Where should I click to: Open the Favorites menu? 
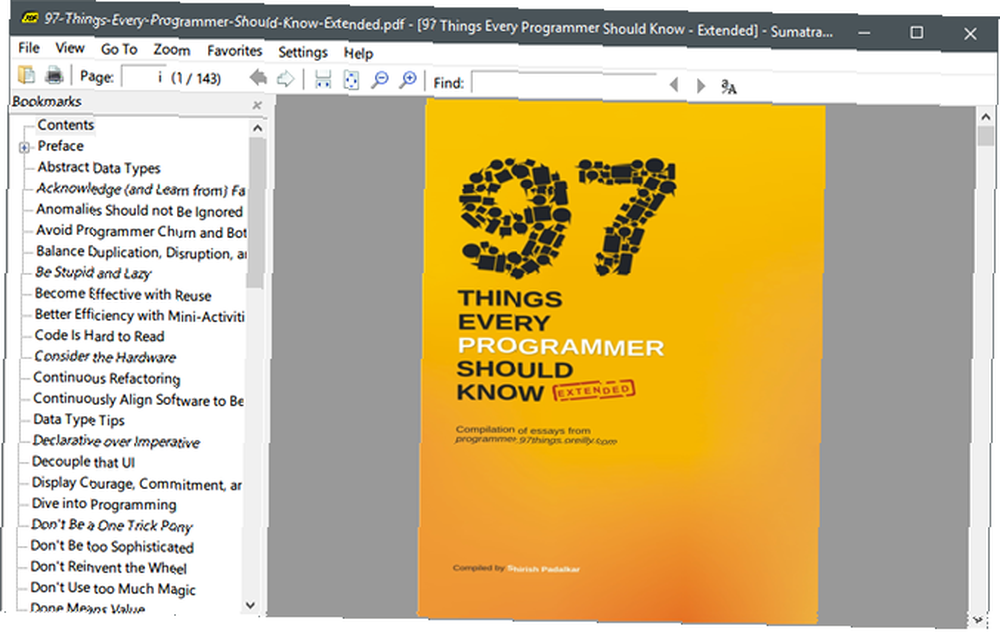tap(234, 51)
